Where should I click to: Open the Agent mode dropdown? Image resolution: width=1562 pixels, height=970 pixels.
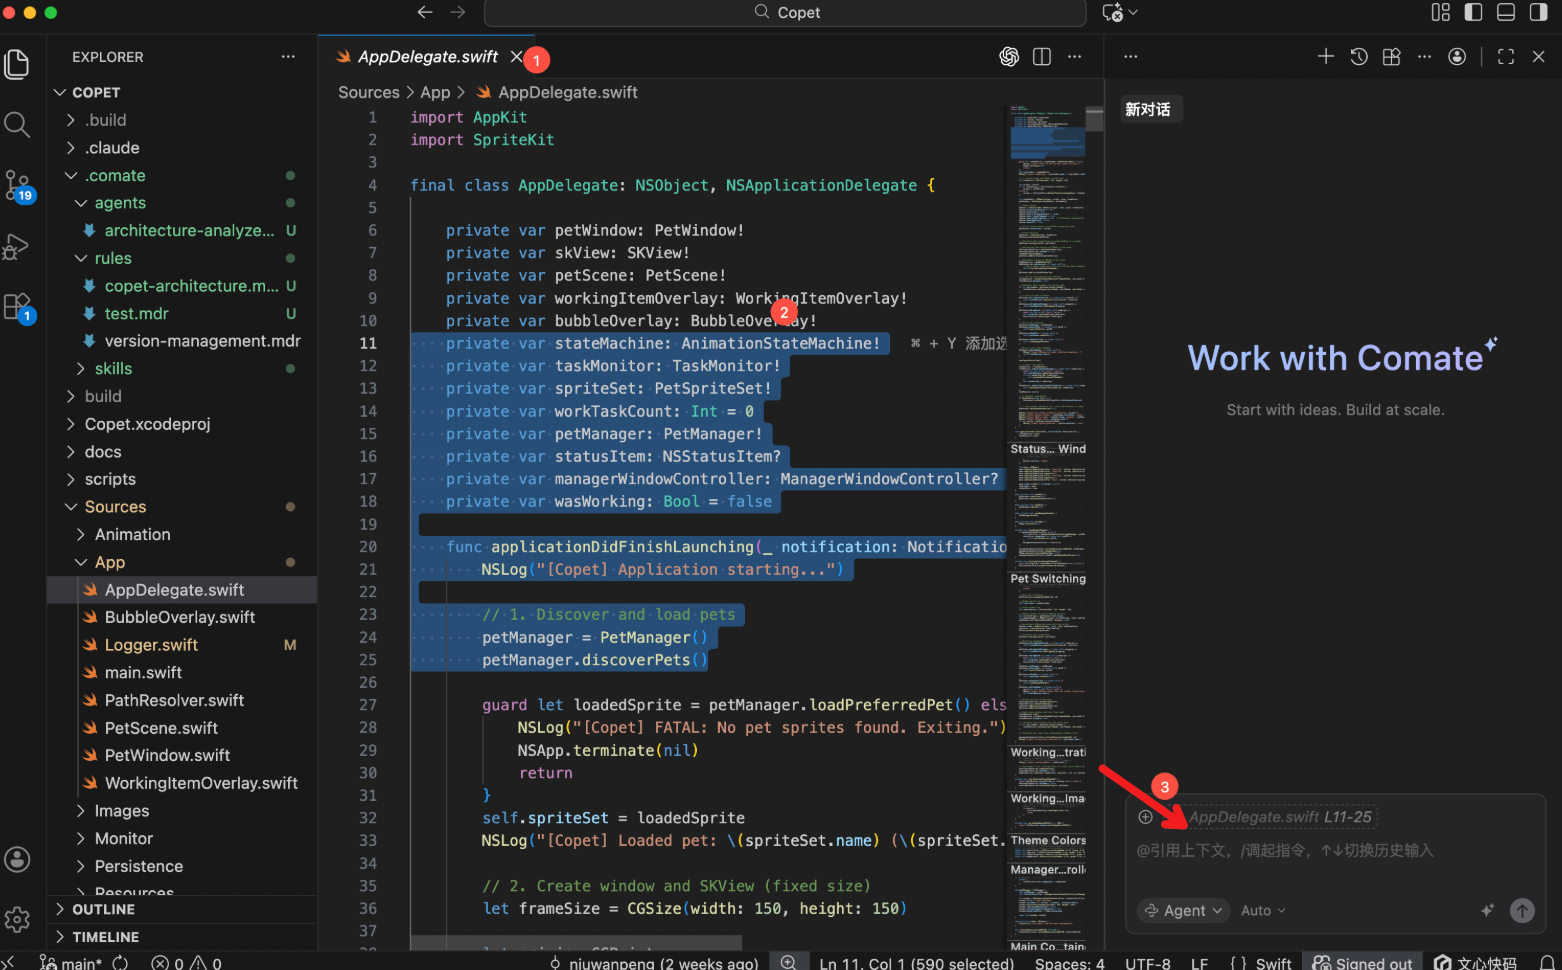click(1184, 910)
